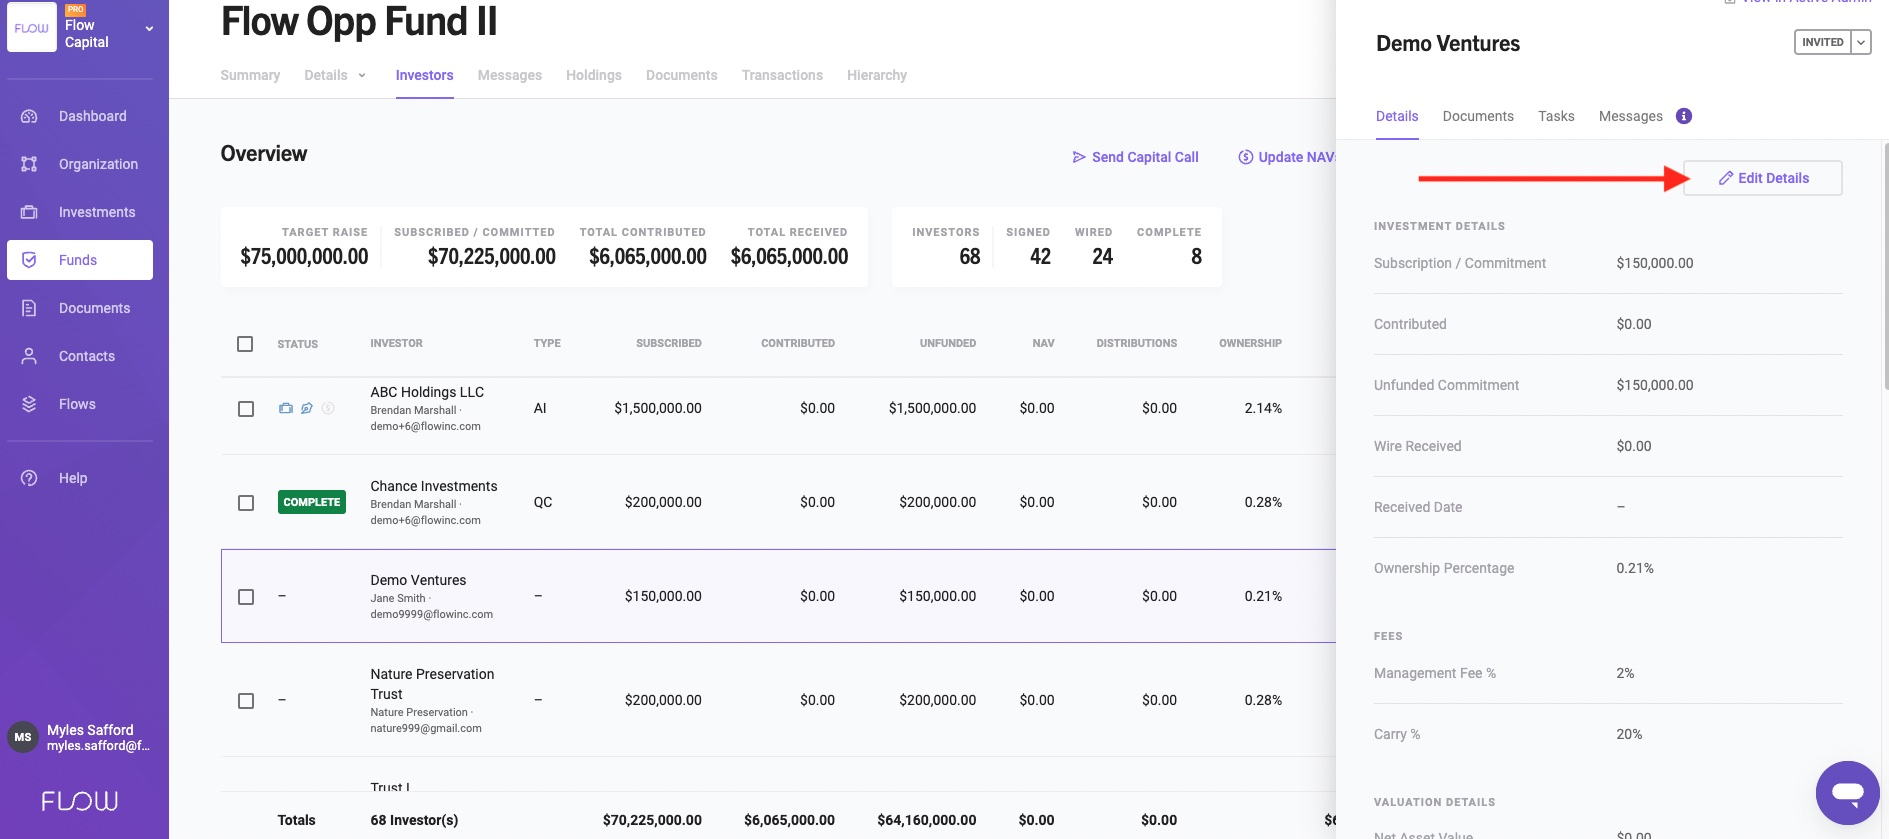Click the wired status icon for ABC Holdings
1889x839 pixels.
[x=286, y=408]
